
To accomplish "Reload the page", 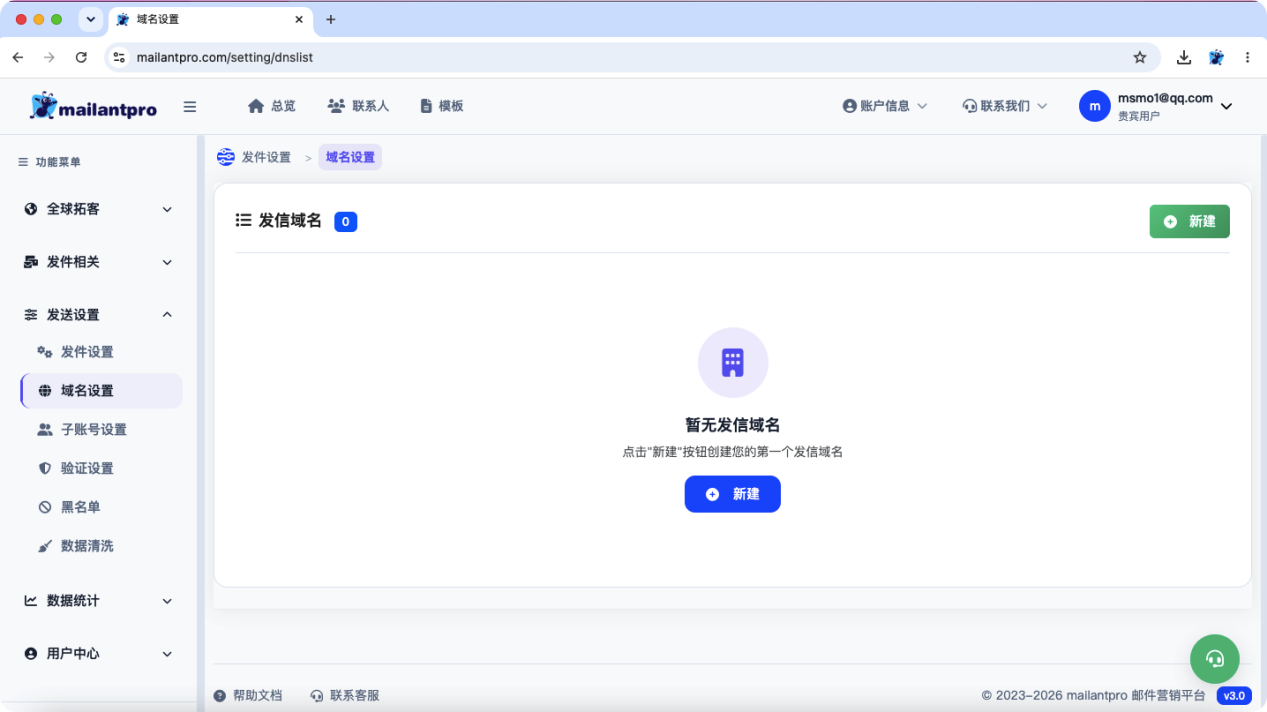I will tap(81, 58).
